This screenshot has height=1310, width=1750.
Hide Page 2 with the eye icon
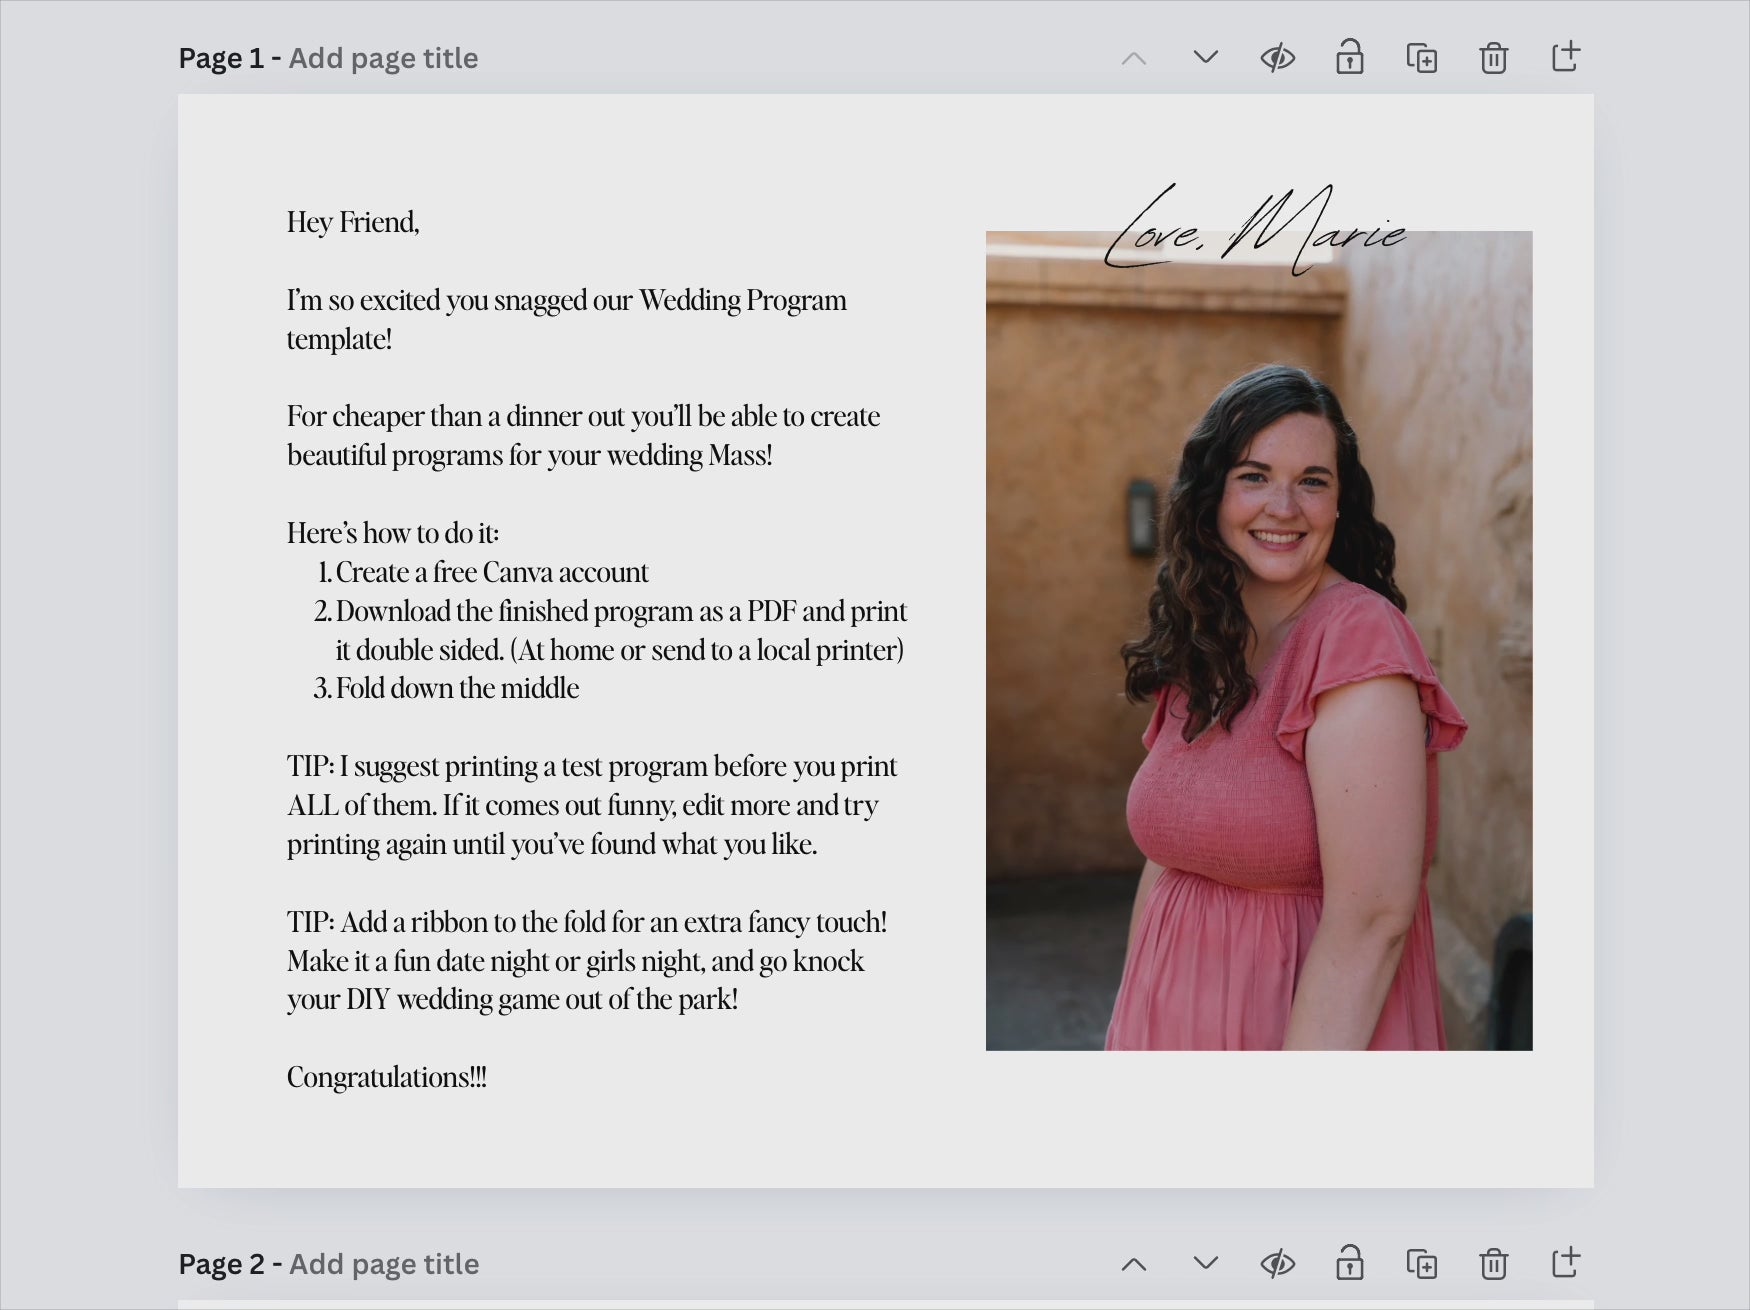(x=1277, y=1263)
